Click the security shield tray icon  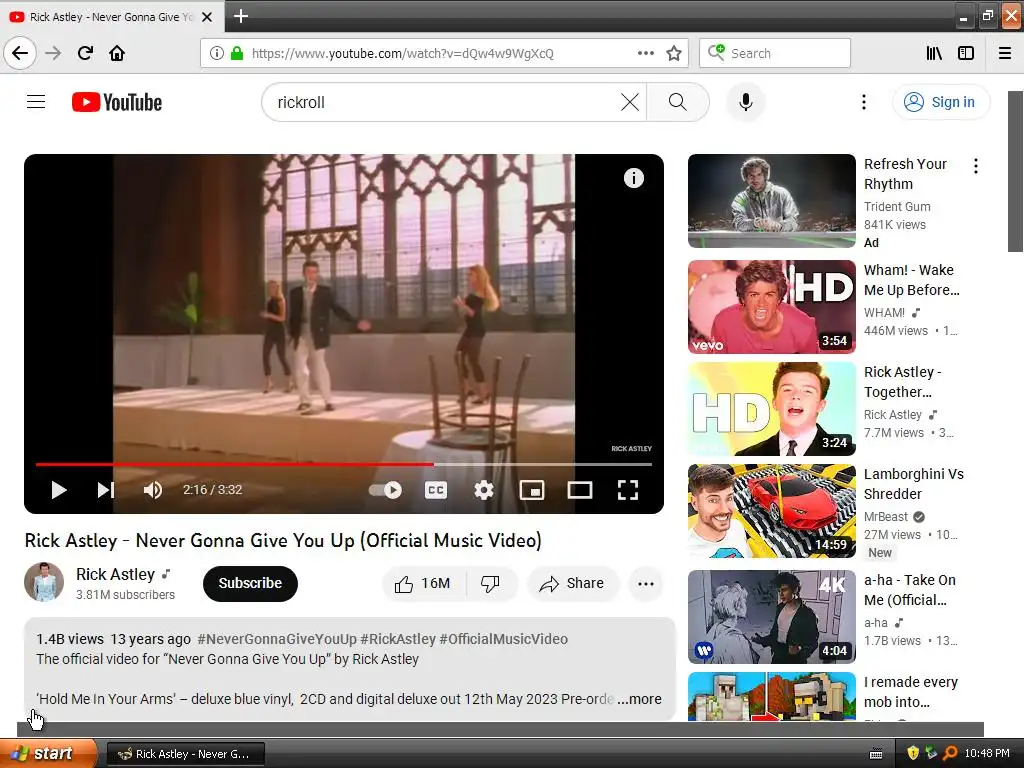pyautogui.click(x=913, y=753)
